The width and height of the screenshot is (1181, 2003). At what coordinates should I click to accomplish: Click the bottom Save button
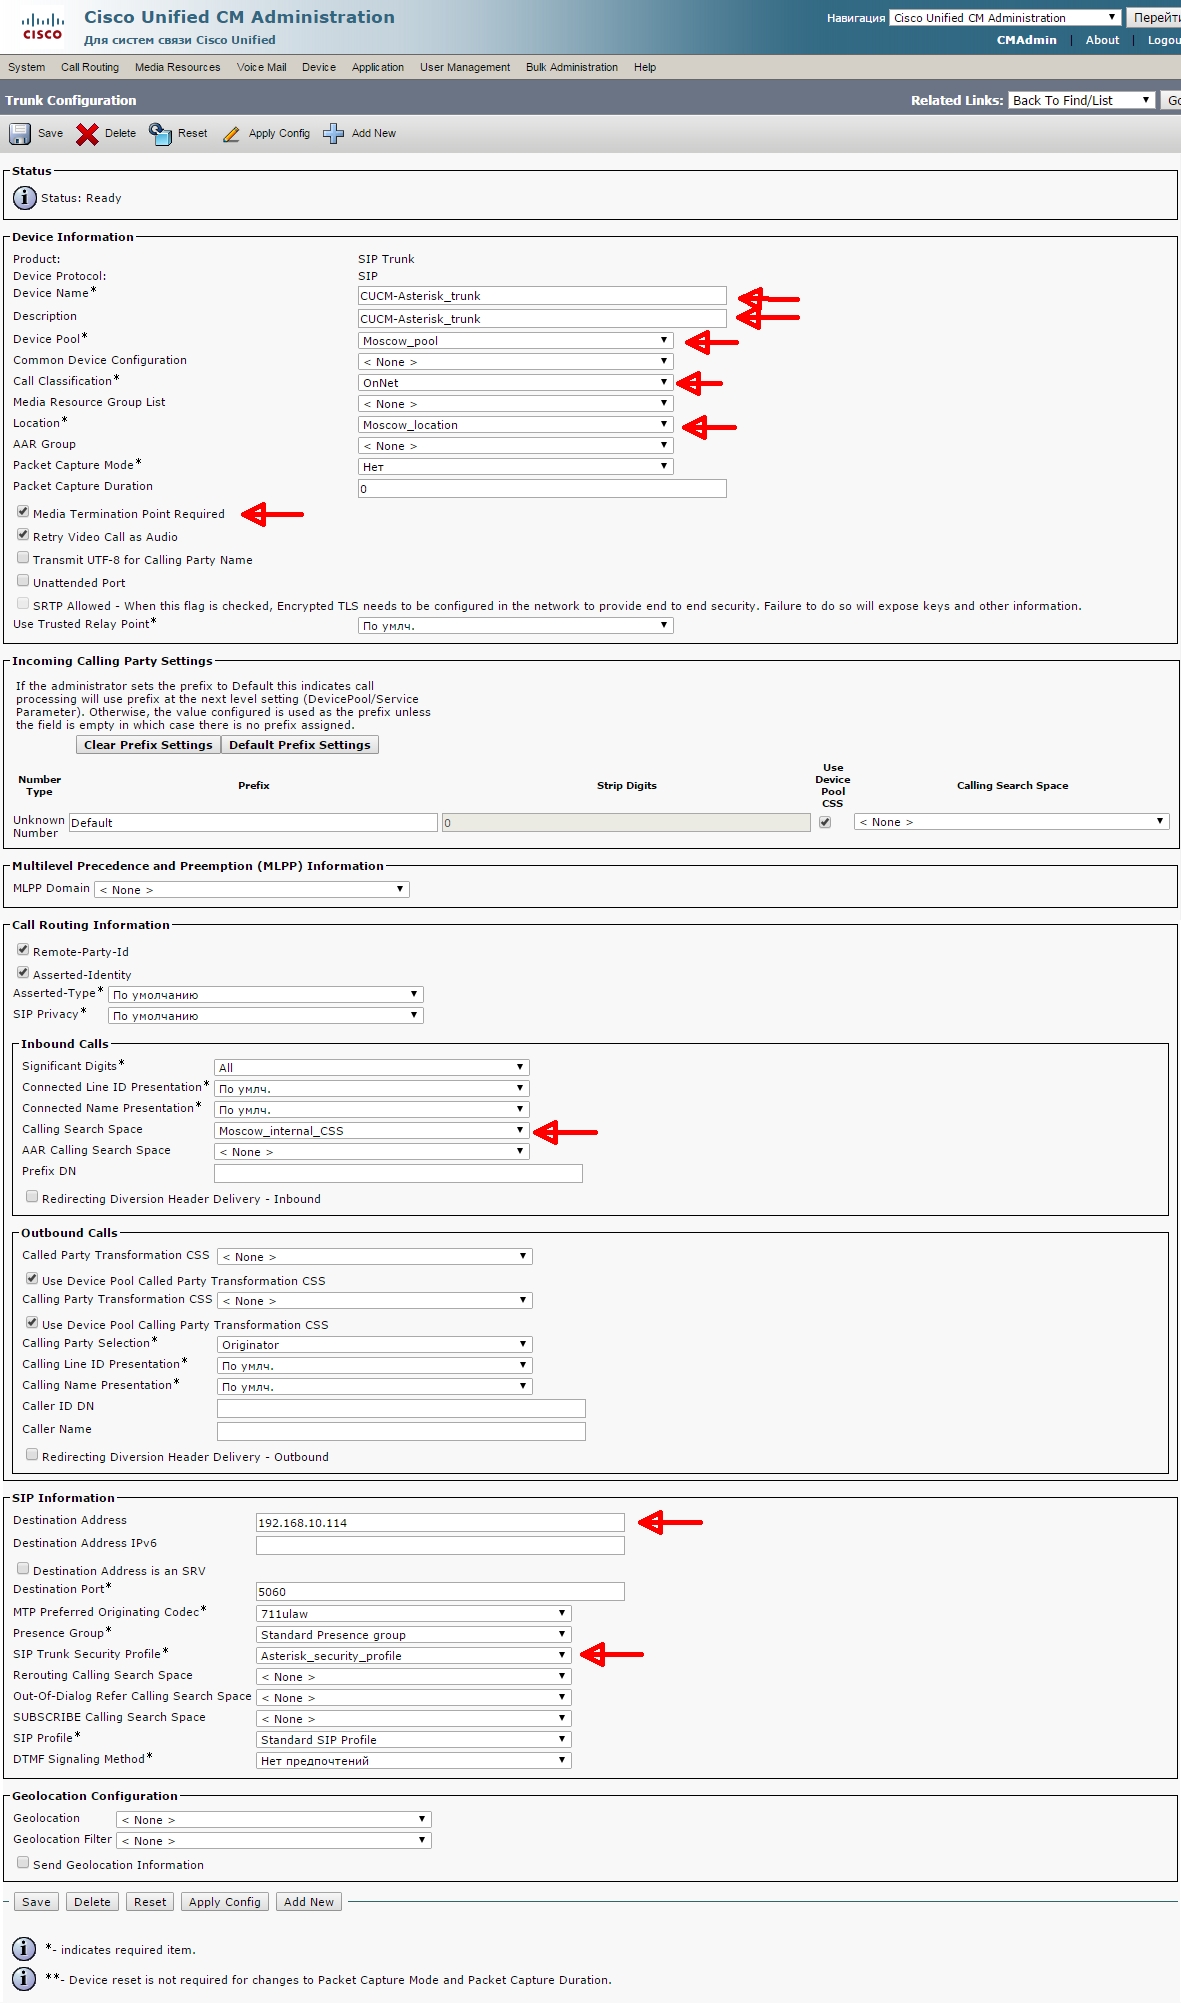36,1902
